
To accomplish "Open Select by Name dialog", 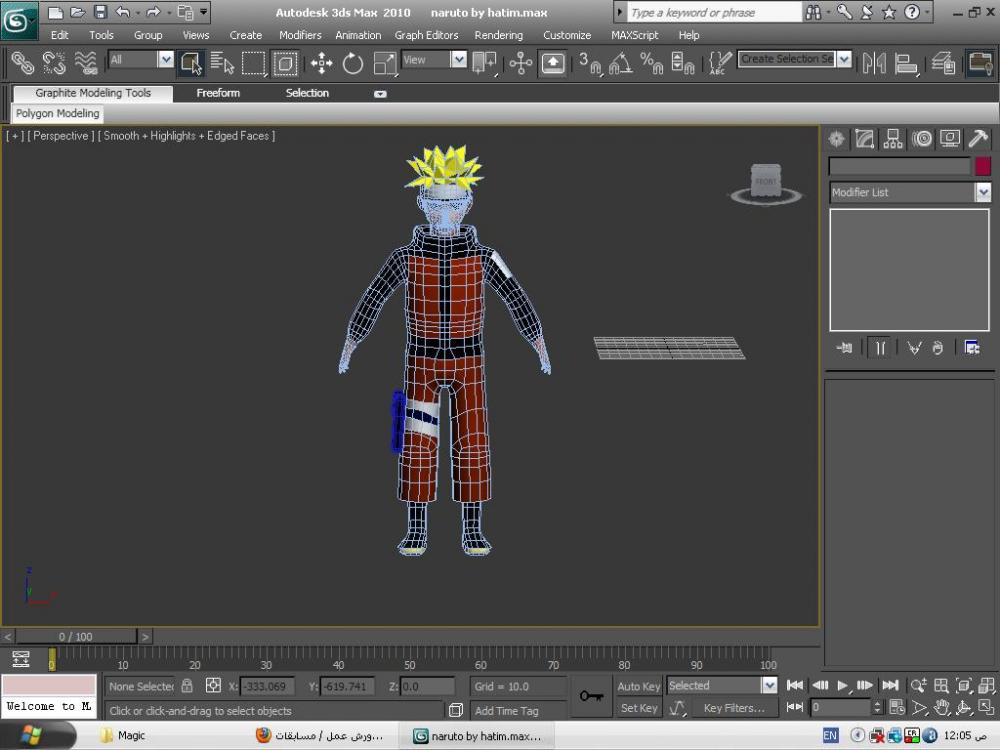I will tap(222, 62).
